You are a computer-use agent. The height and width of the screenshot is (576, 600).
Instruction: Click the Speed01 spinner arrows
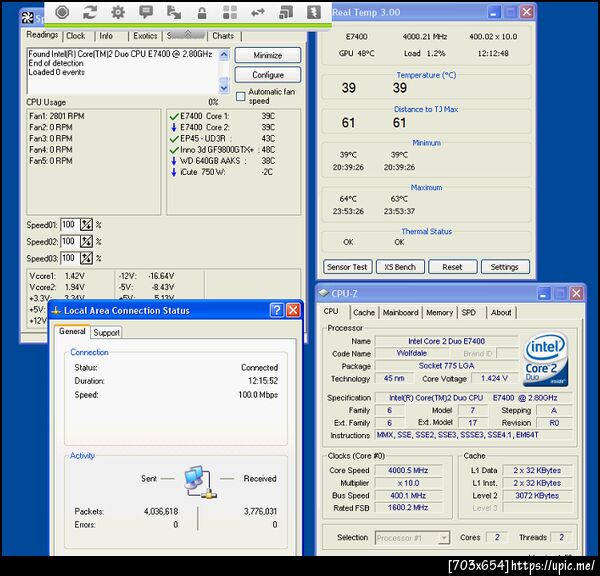coord(86,225)
